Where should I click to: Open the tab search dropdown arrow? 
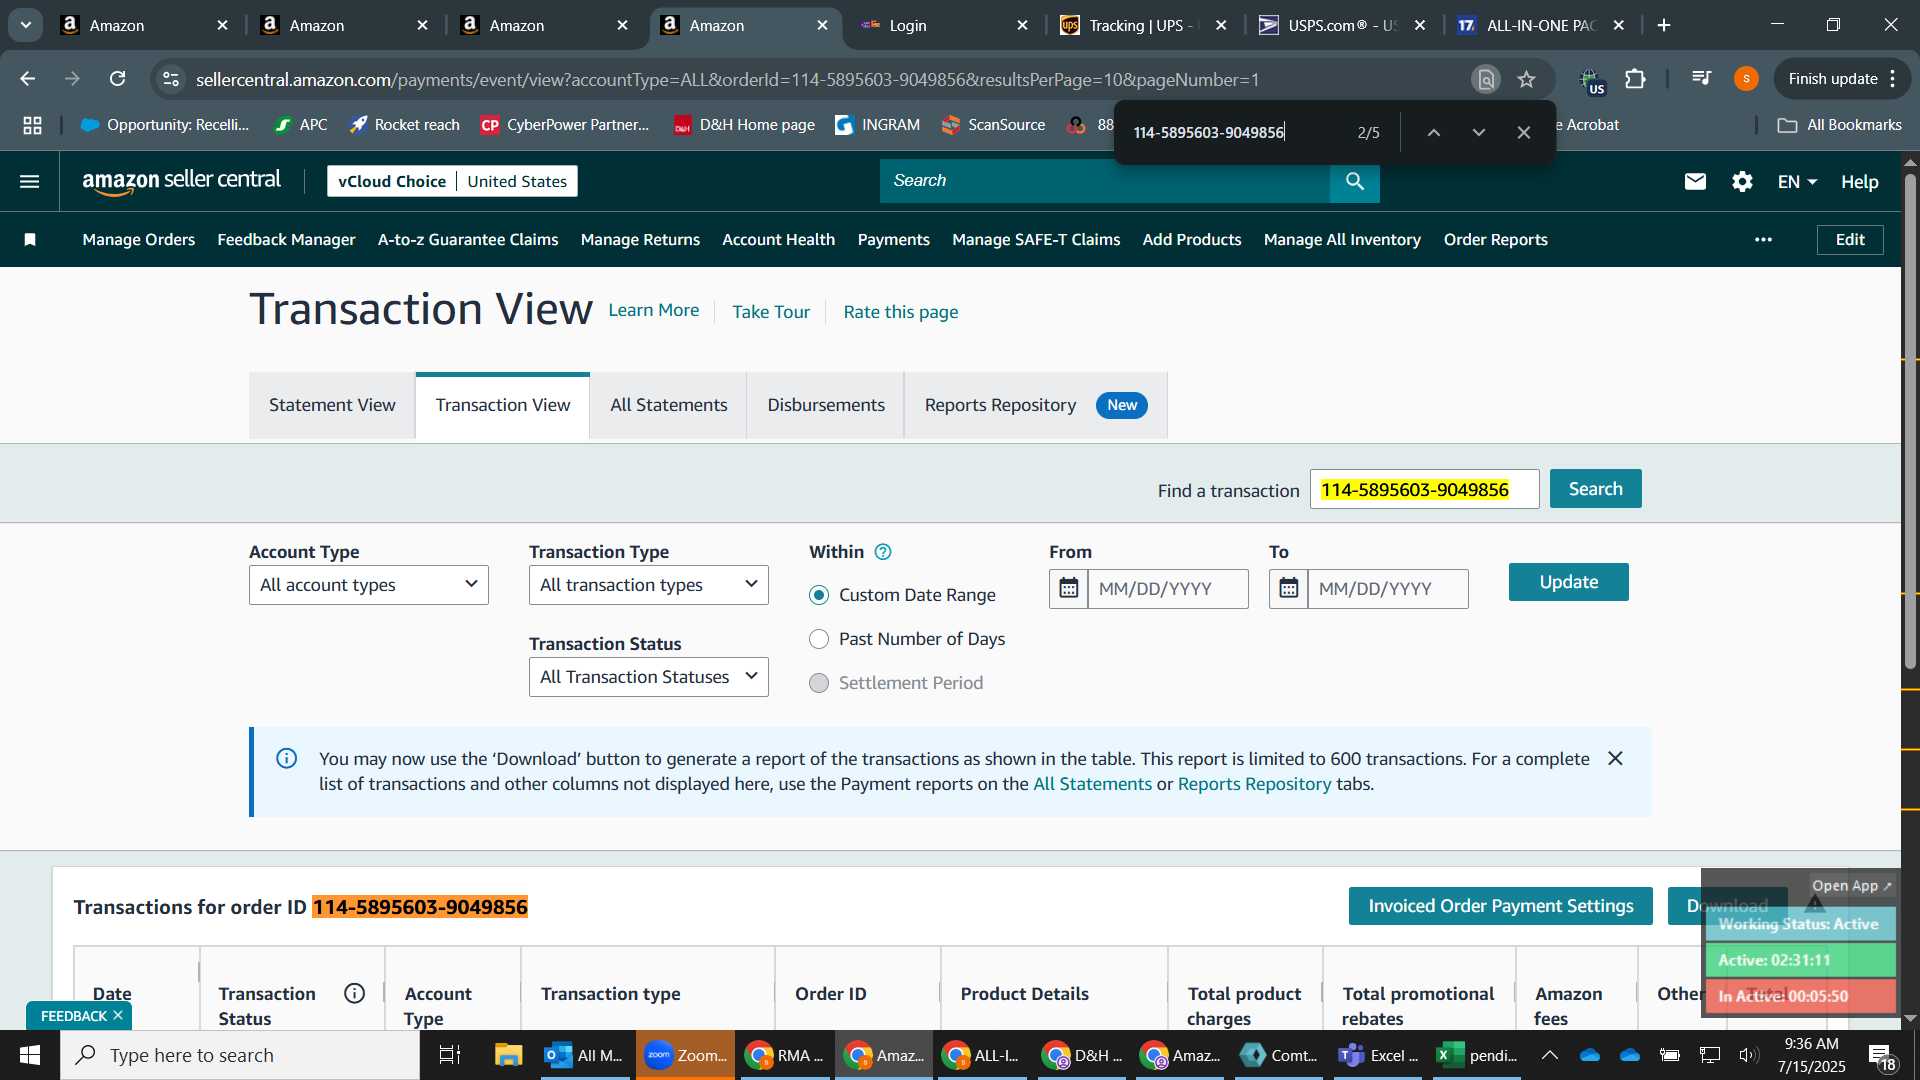[25, 25]
